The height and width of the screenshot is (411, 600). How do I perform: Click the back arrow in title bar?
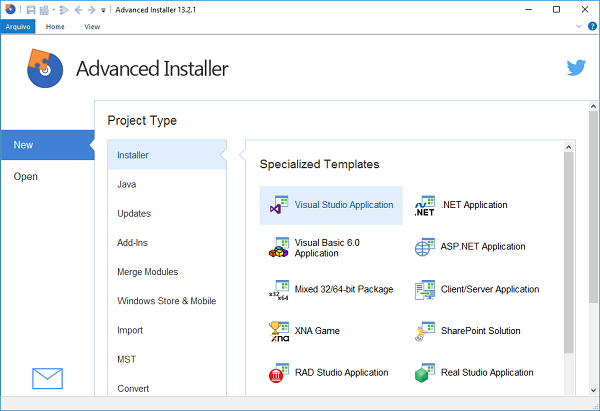point(78,10)
